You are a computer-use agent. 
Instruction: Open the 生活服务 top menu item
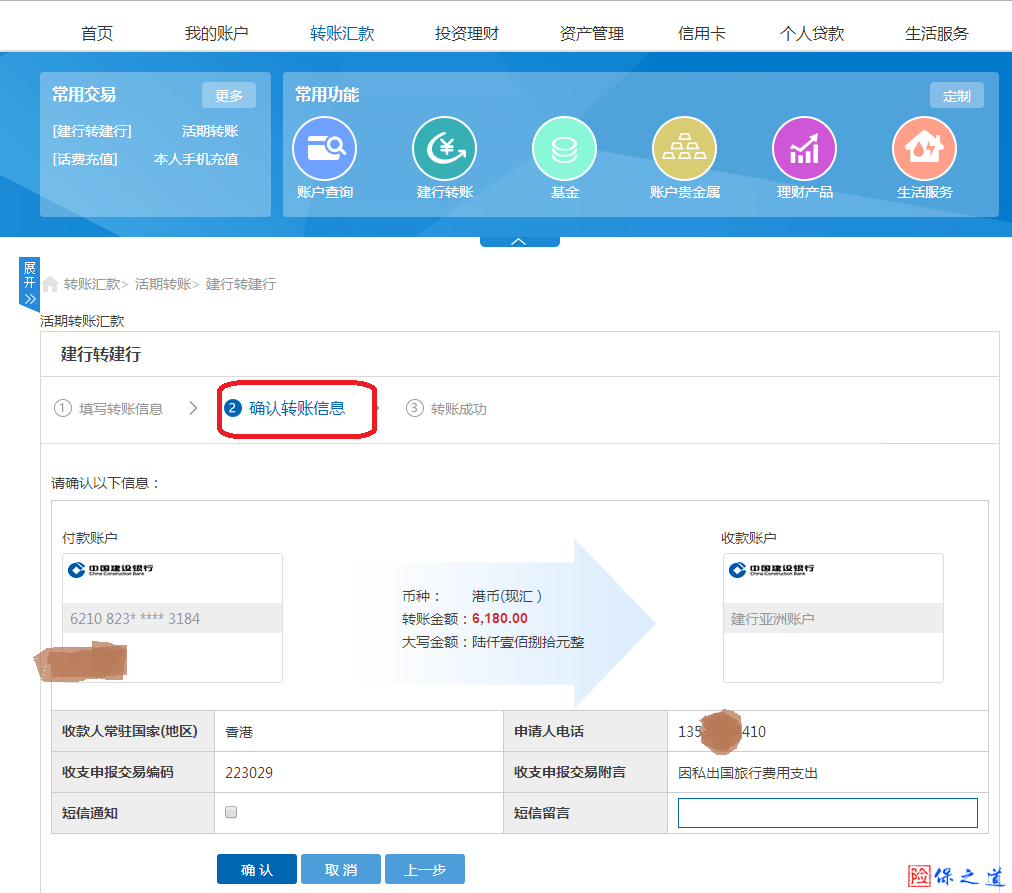(936, 34)
